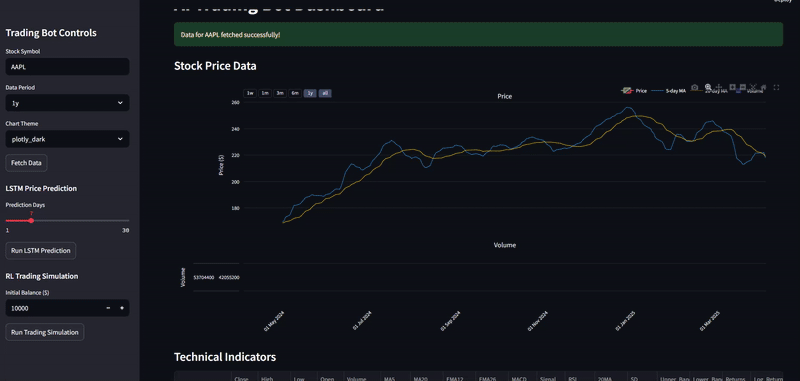Click the 01 Sep 2024 axis label

(450, 321)
